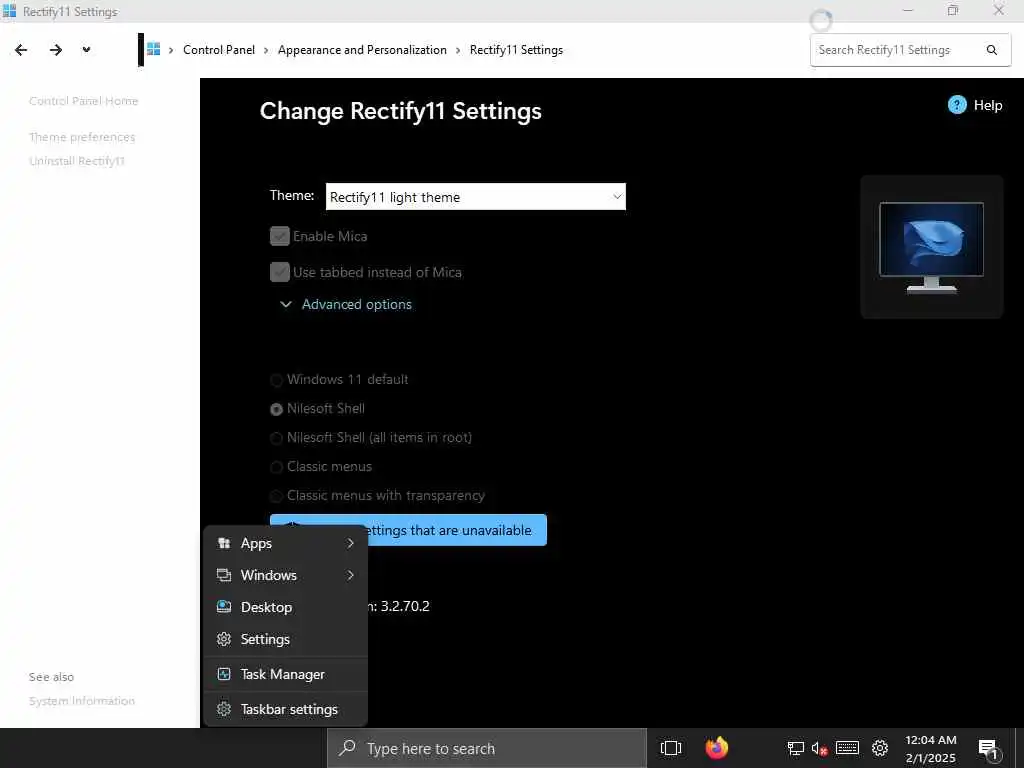Open recent locations dropdown arrow
1024x768 pixels.
click(x=86, y=50)
